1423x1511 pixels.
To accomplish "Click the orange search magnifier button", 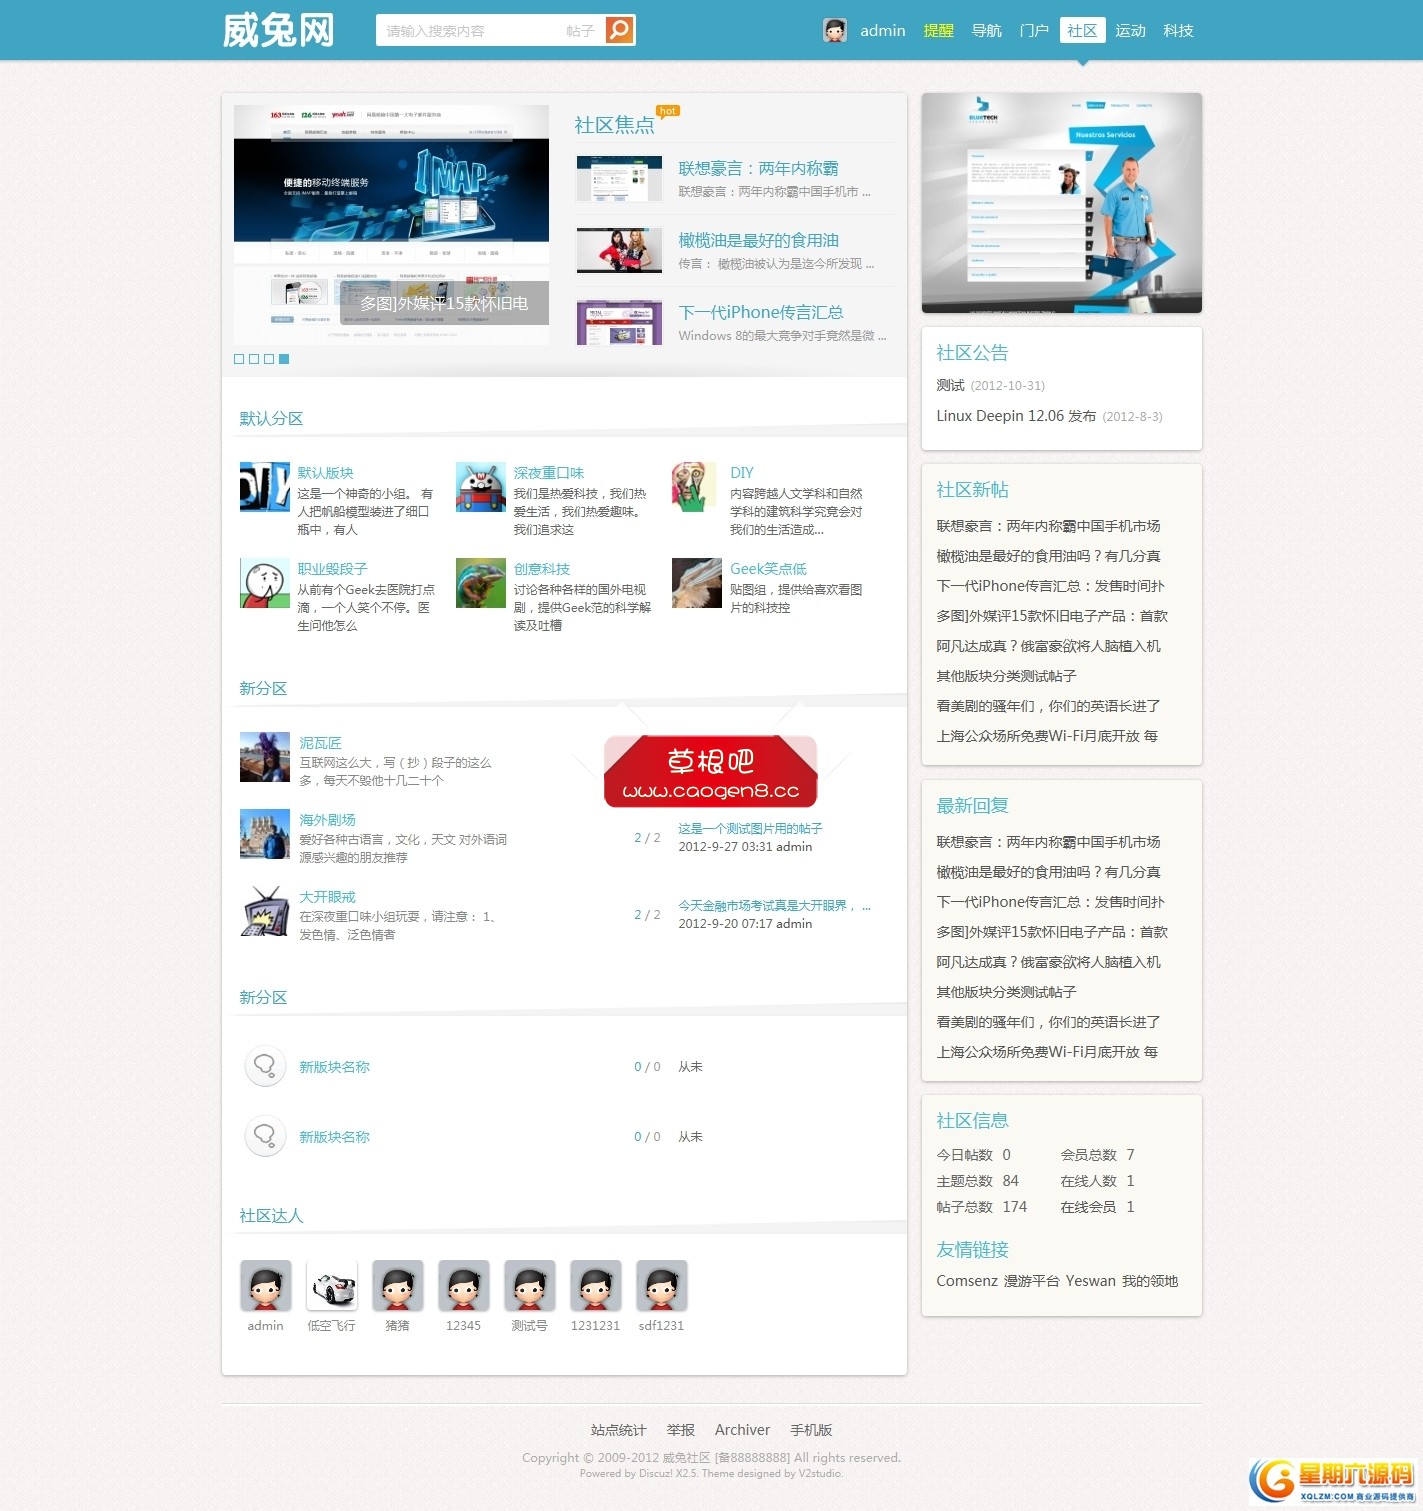I will [x=620, y=30].
